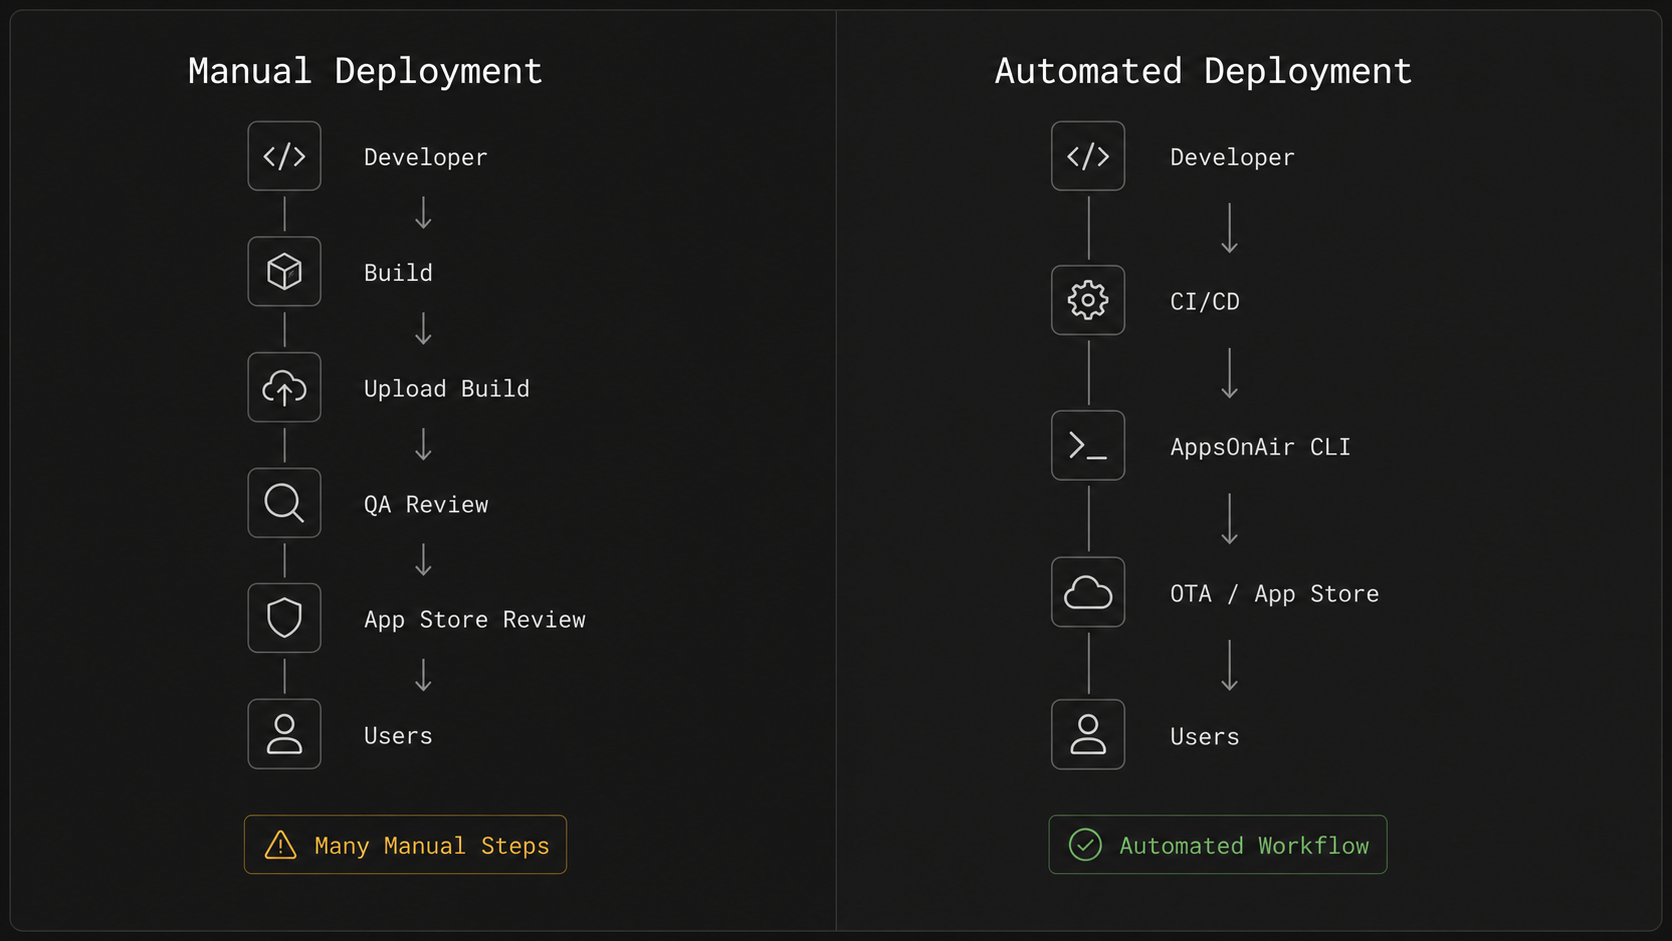Click the Build label
The width and height of the screenshot is (1672, 941).
pos(398,273)
